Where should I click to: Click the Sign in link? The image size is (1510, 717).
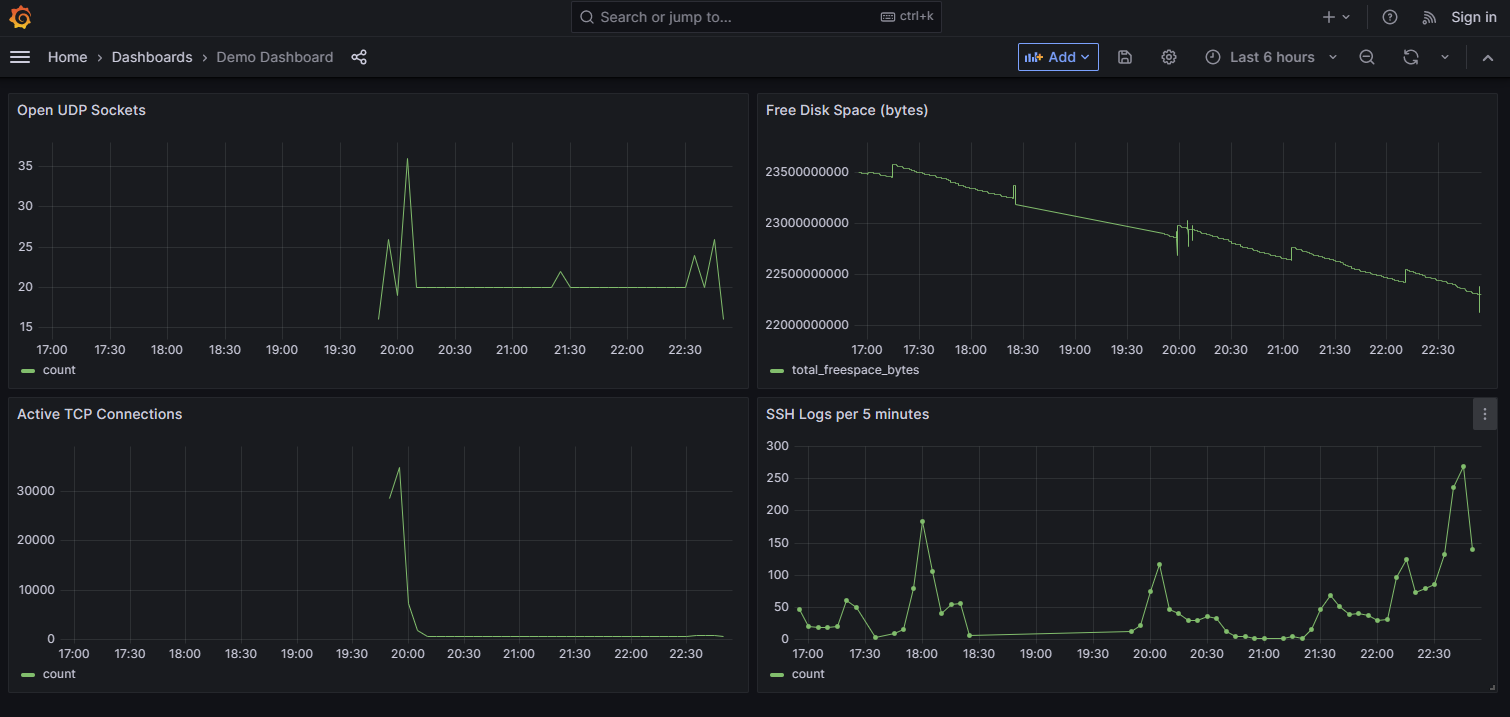[1473, 17]
